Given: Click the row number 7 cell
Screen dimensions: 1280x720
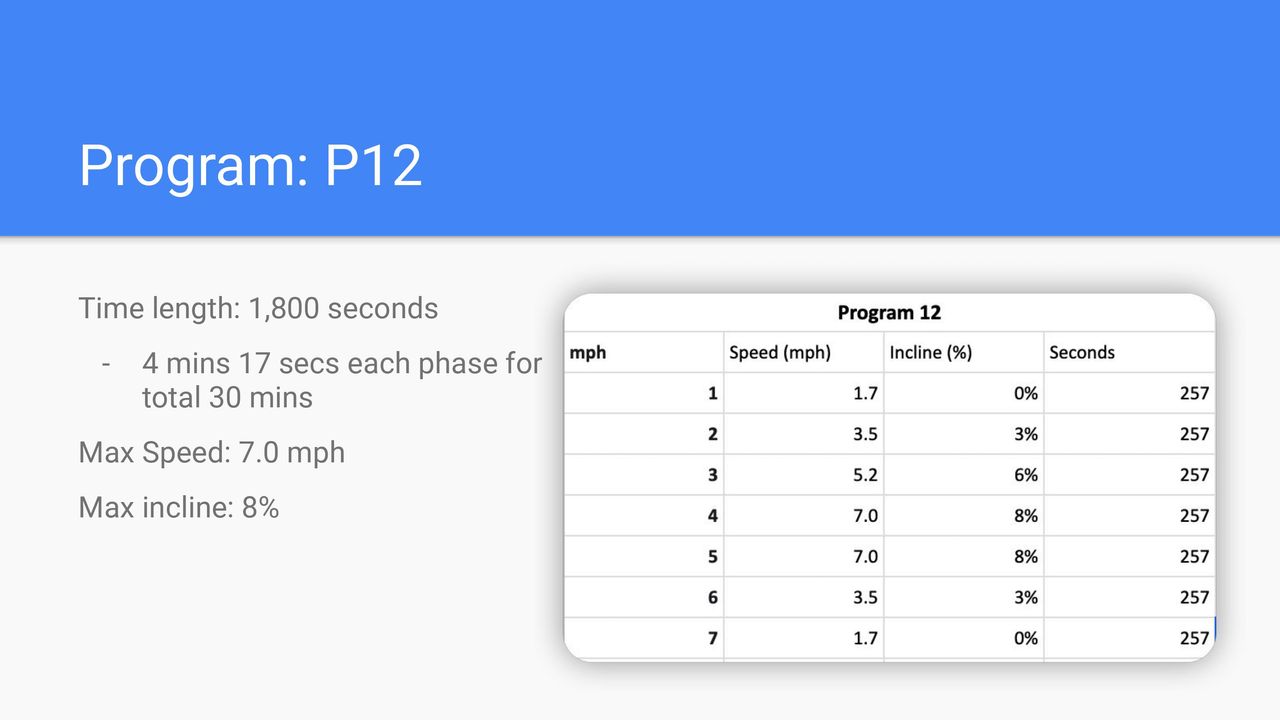Looking at the screenshot, I should click(644, 638).
